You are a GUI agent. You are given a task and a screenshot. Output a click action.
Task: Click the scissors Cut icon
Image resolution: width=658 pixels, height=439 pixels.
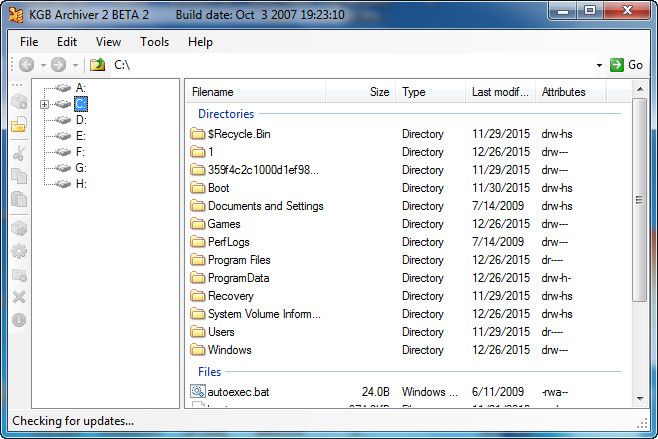coord(19,153)
